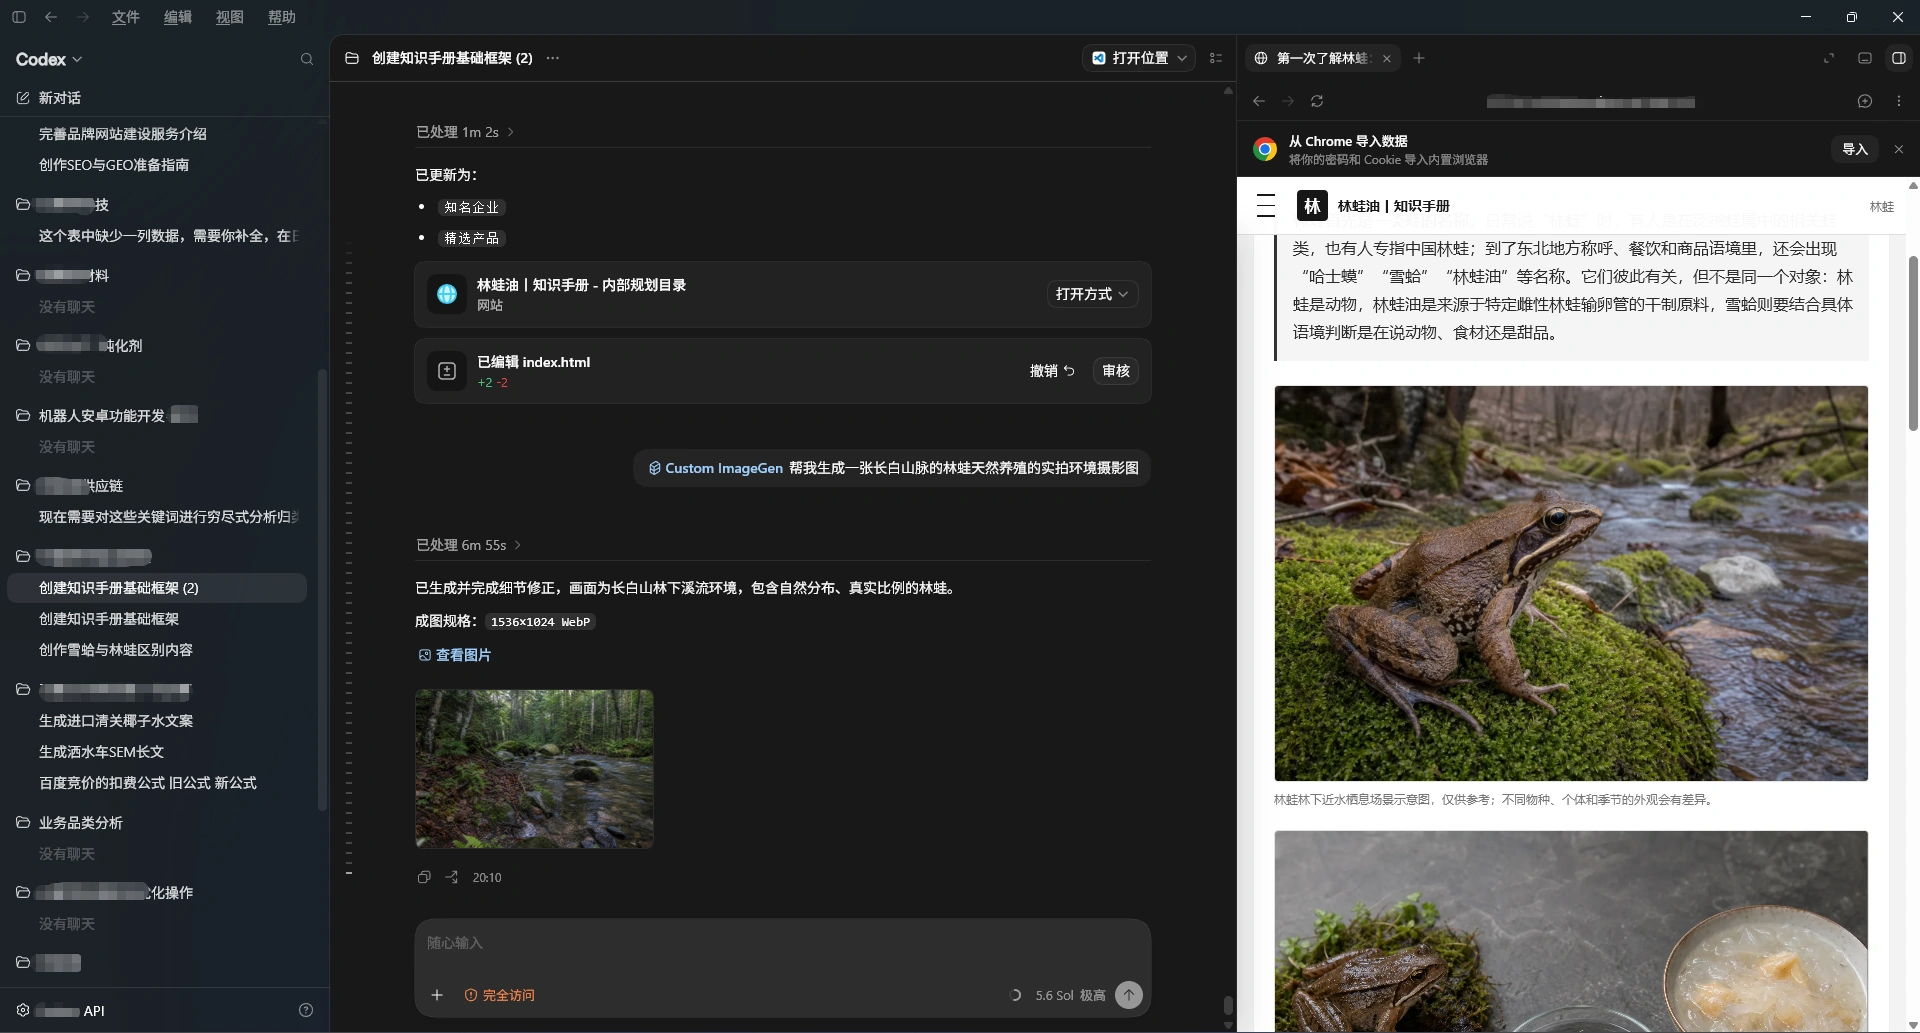Open the 编辑 menu
The image size is (1920, 1033).
click(178, 17)
